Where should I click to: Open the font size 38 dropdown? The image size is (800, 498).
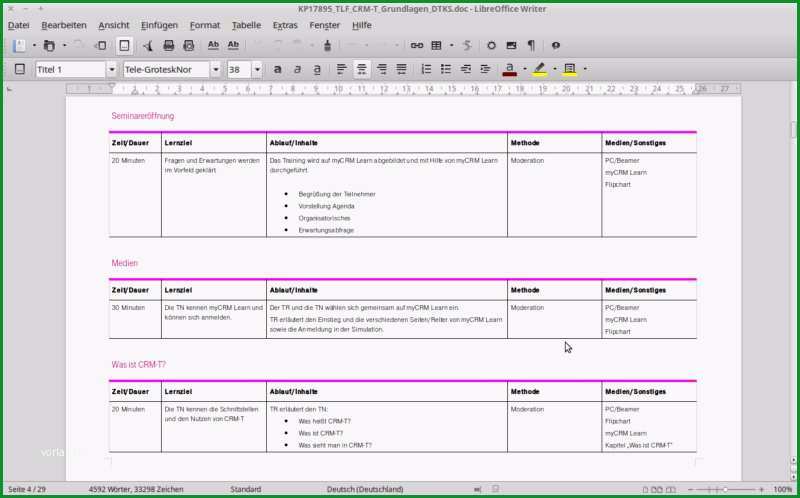(x=257, y=69)
